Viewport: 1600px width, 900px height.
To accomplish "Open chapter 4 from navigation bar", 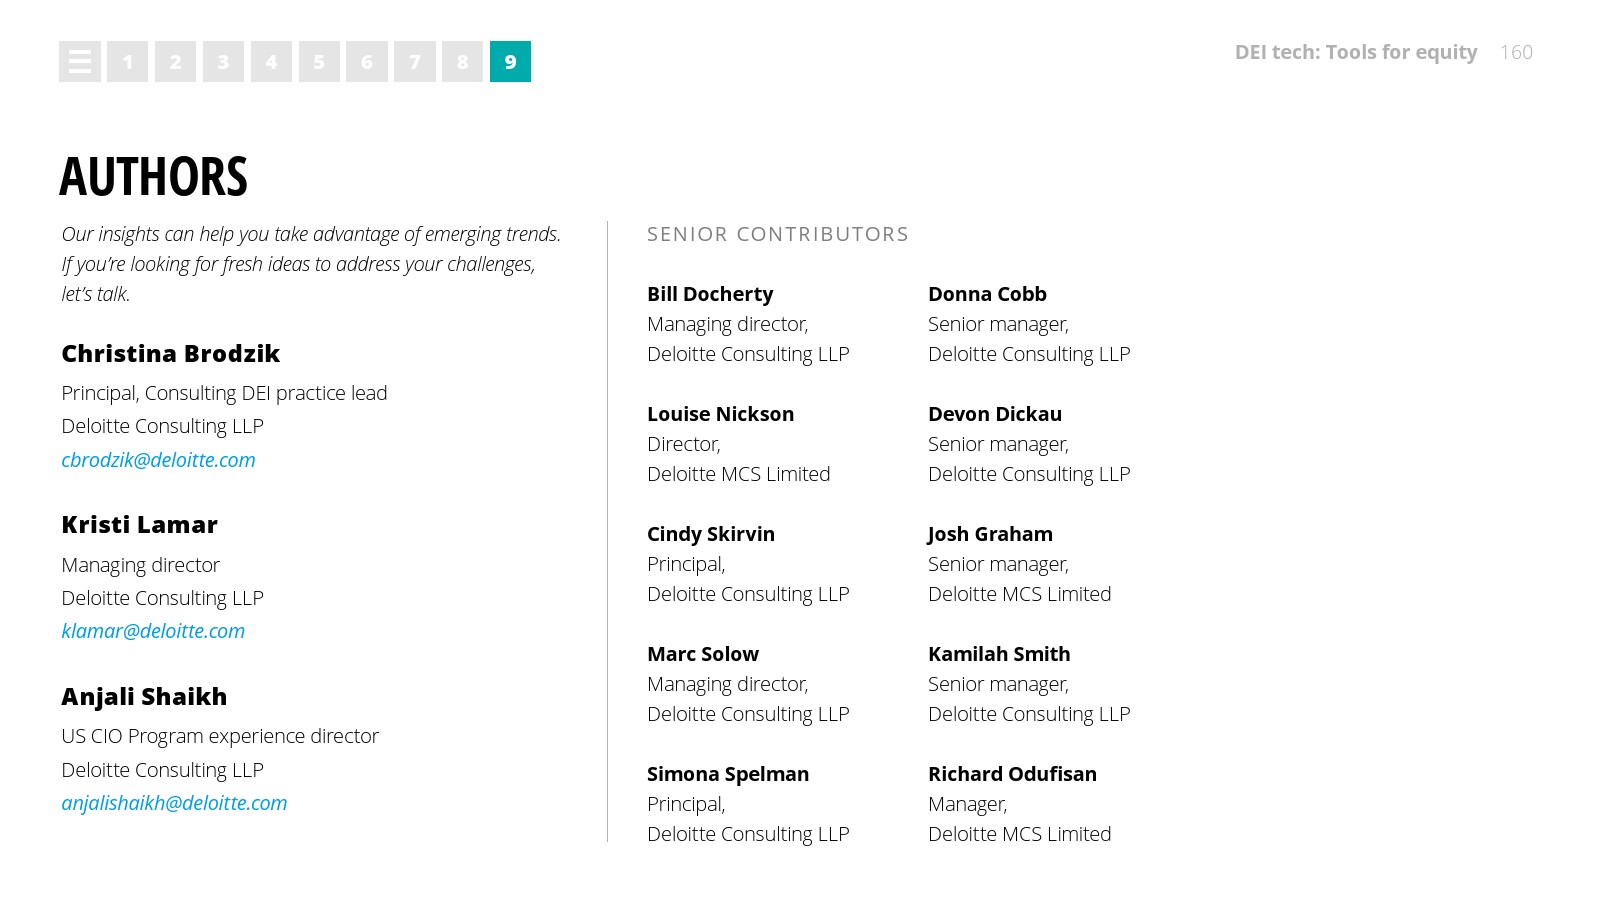I will coord(271,62).
